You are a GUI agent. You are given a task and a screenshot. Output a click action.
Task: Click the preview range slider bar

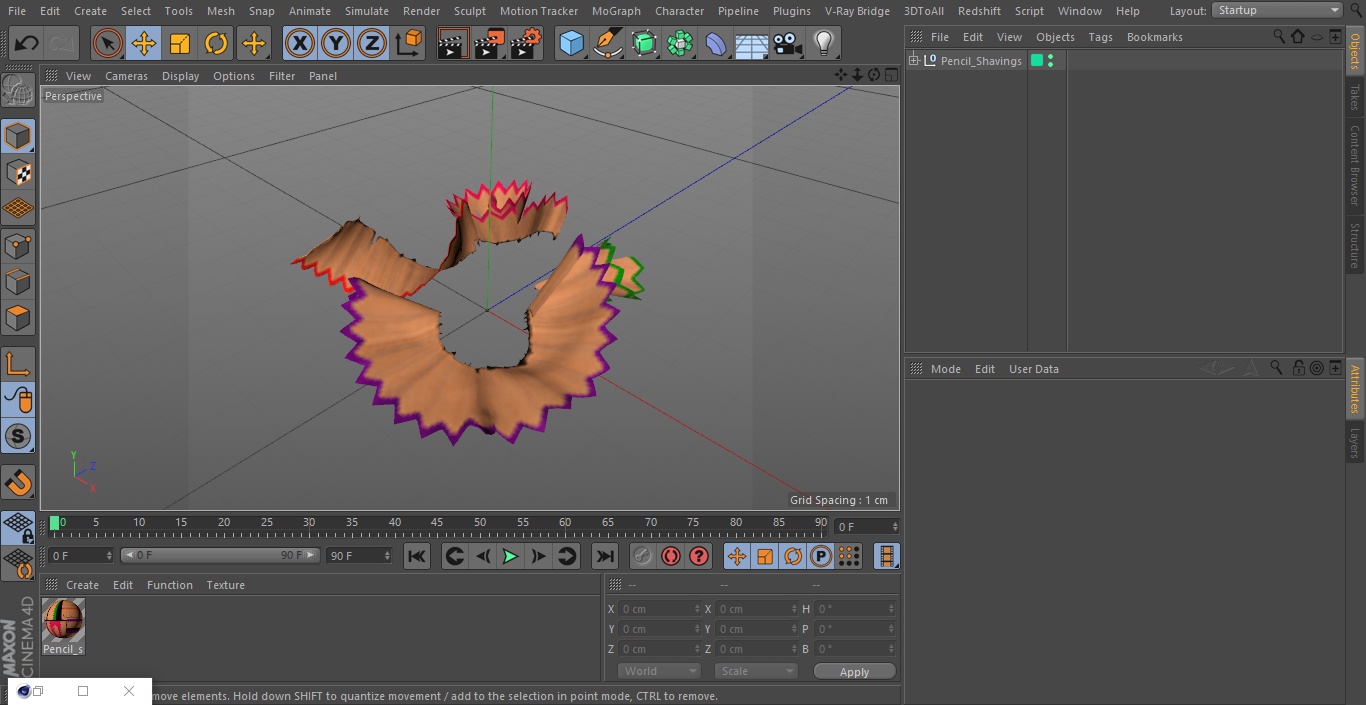pyautogui.click(x=220, y=555)
